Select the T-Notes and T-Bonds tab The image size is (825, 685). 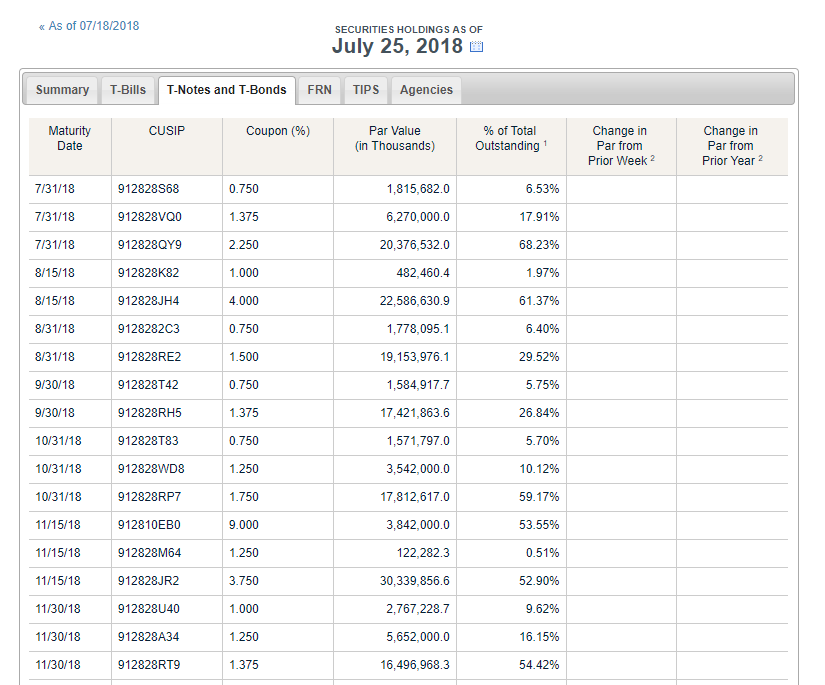click(226, 90)
